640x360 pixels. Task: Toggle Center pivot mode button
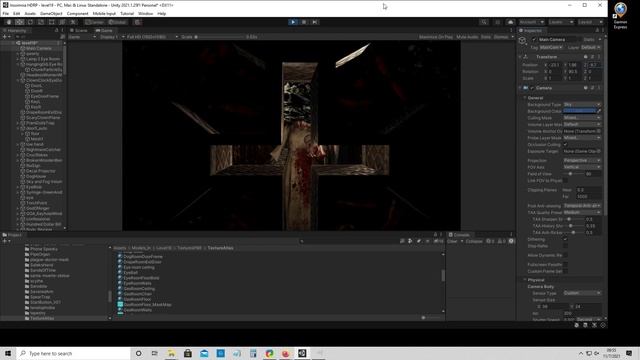(x=95, y=22)
